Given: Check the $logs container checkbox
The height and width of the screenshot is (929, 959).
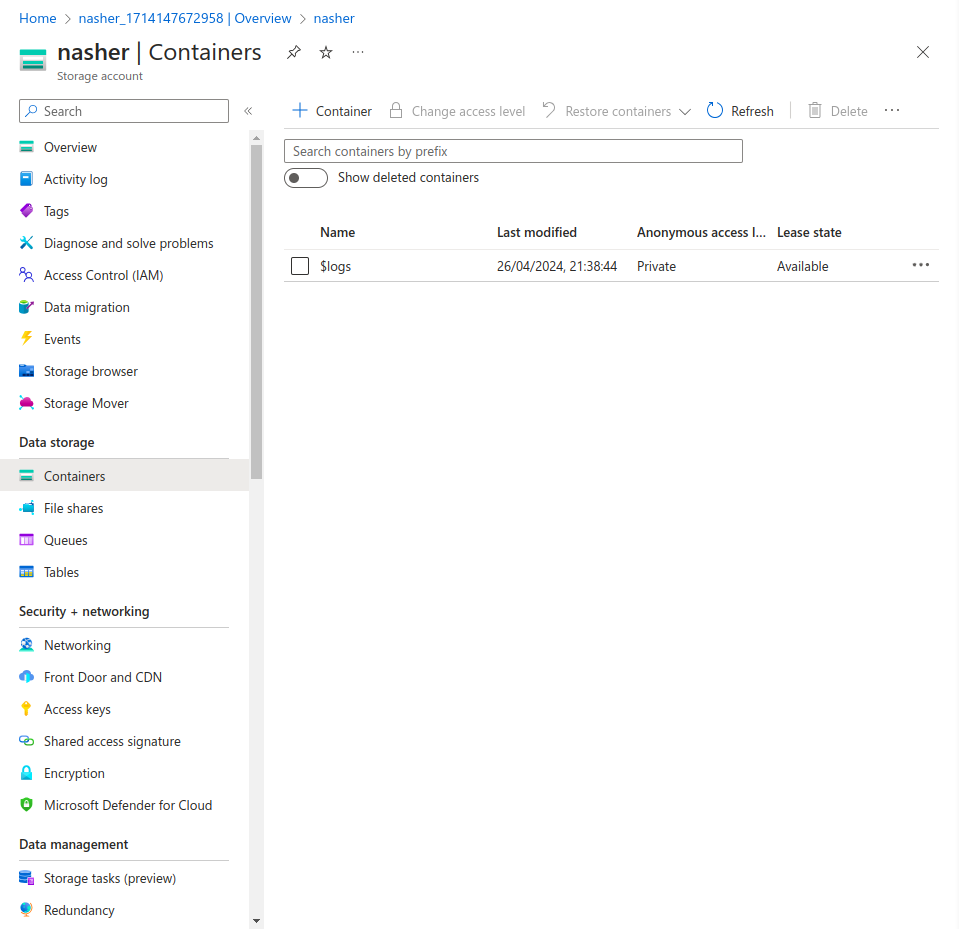Looking at the screenshot, I should pyautogui.click(x=300, y=266).
